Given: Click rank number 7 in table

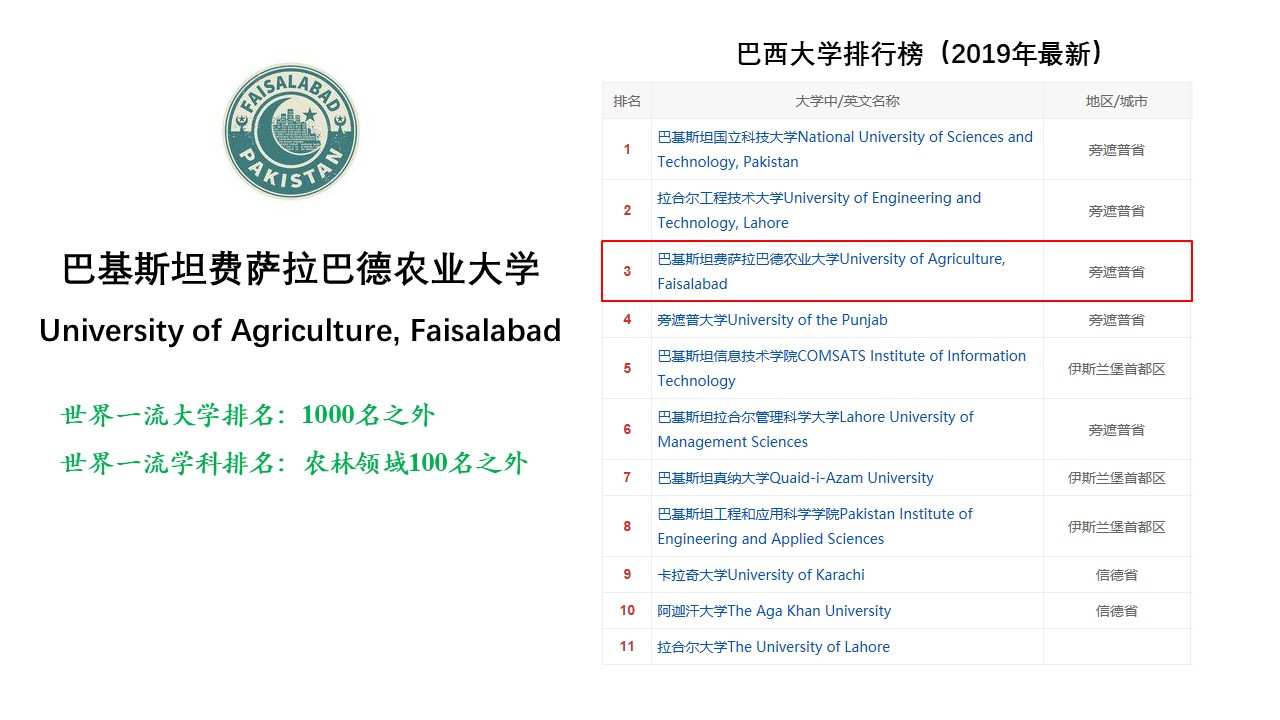Looking at the screenshot, I should tap(627, 478).
